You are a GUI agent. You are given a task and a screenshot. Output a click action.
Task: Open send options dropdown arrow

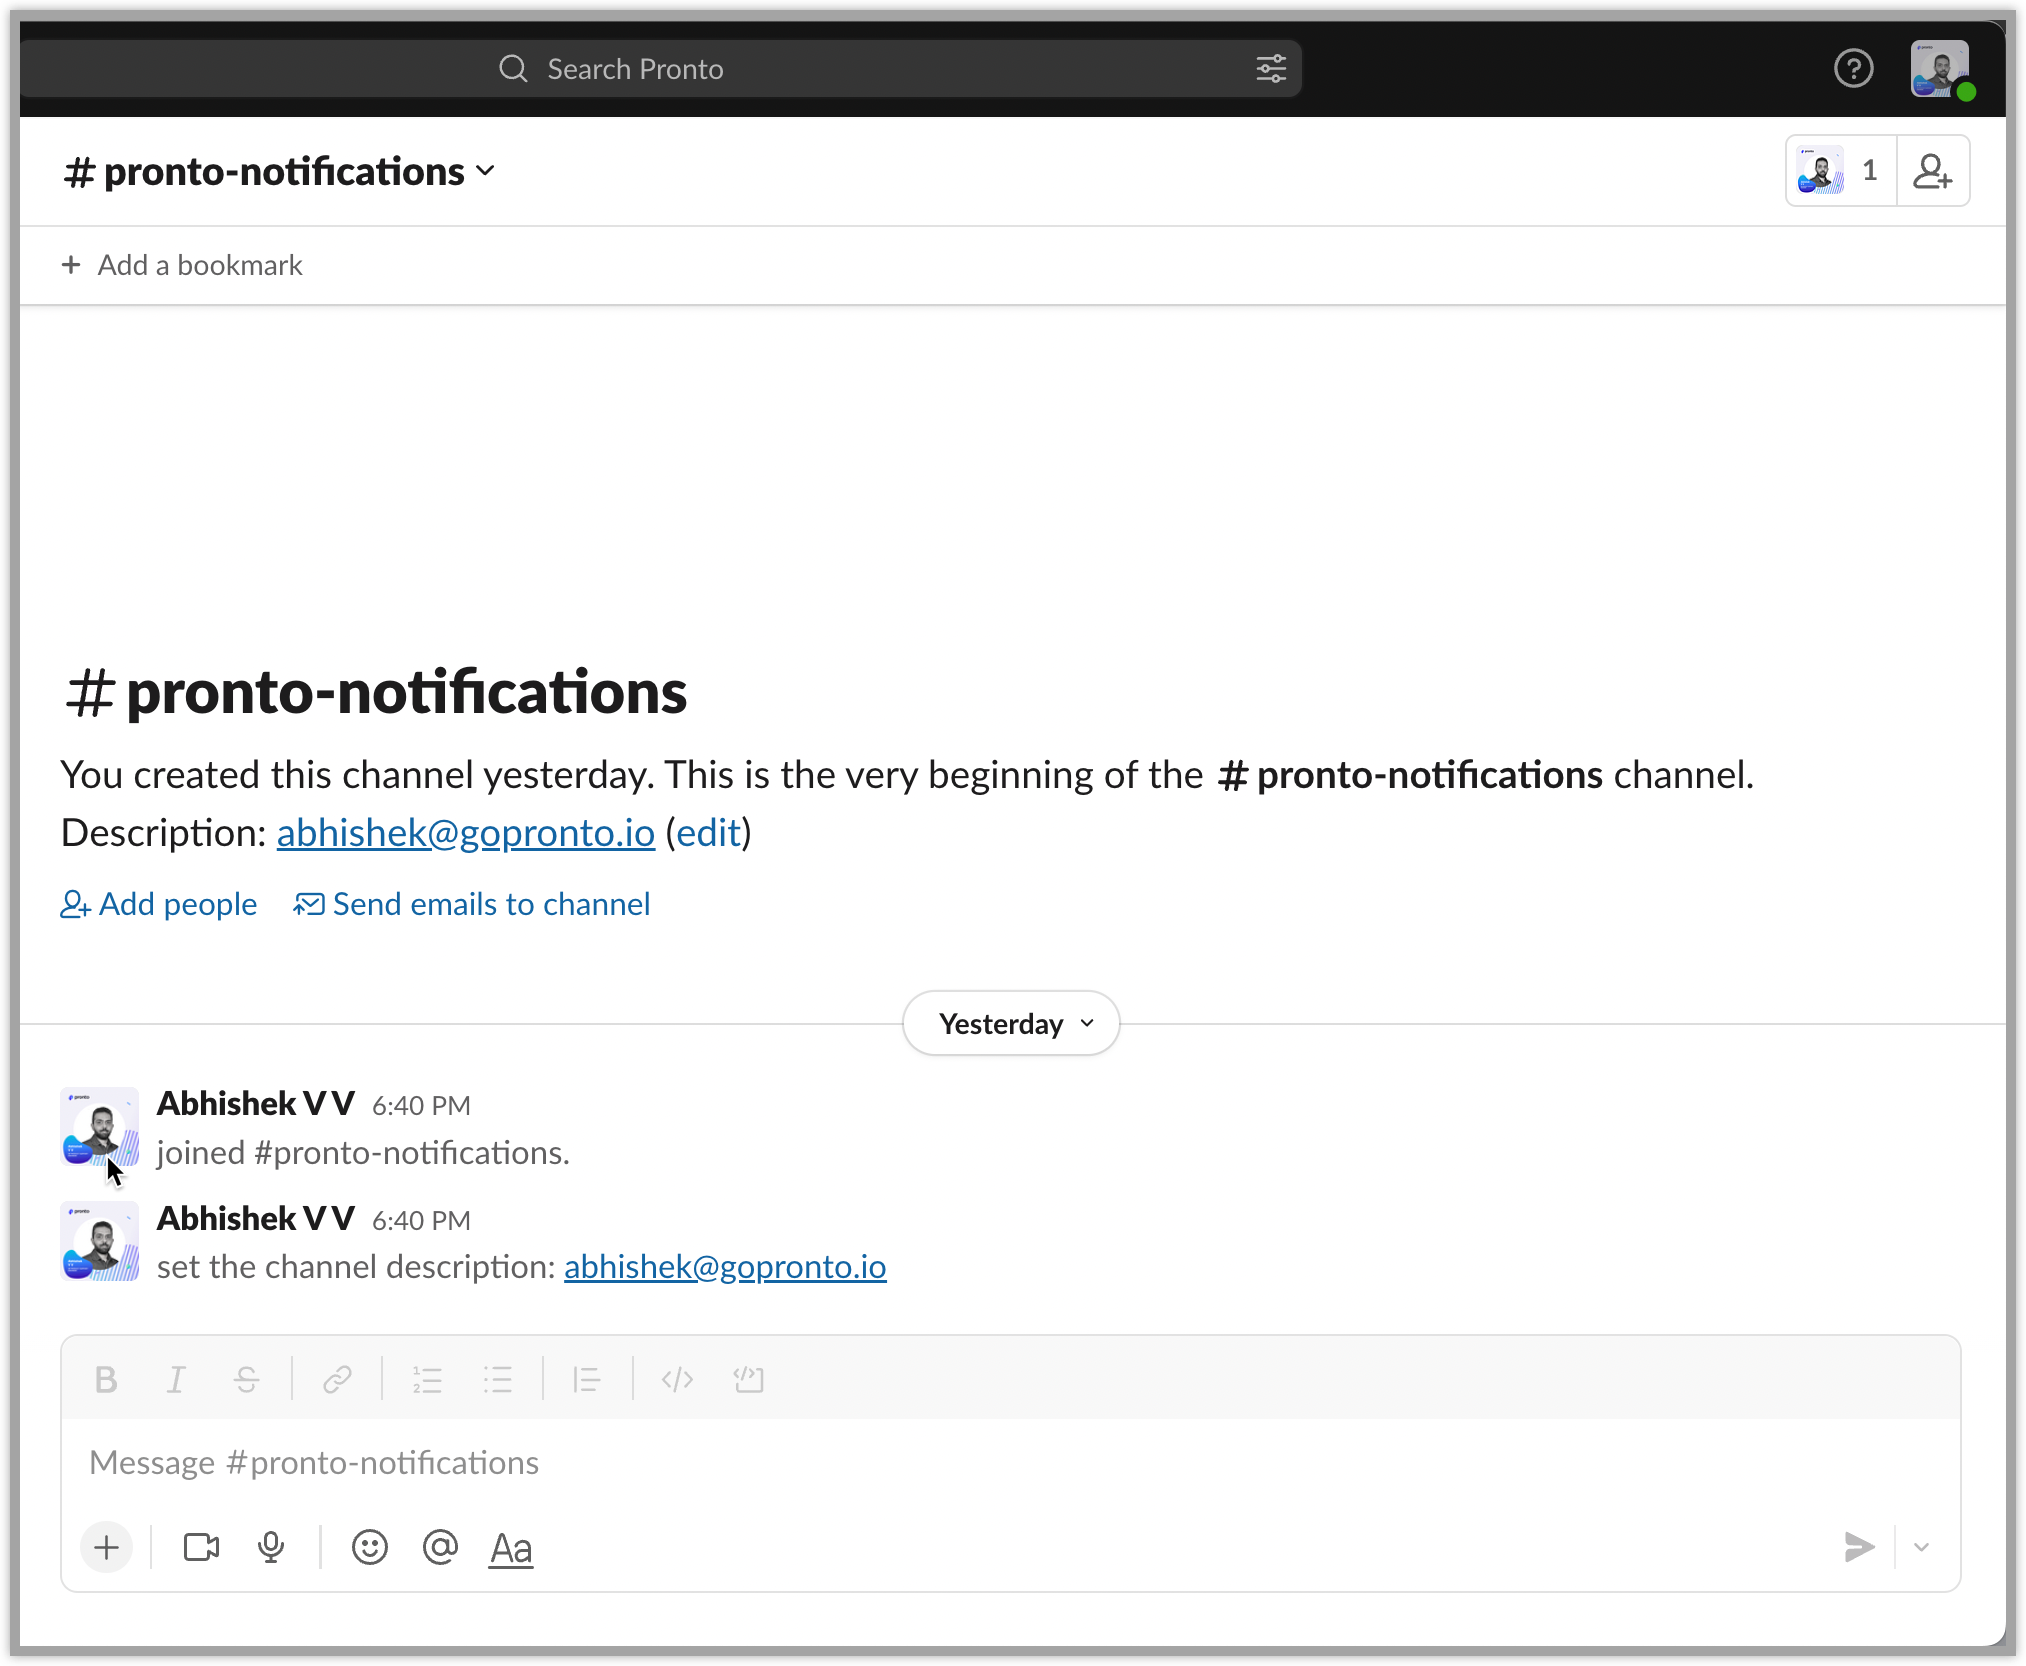click(1921, 1548)
